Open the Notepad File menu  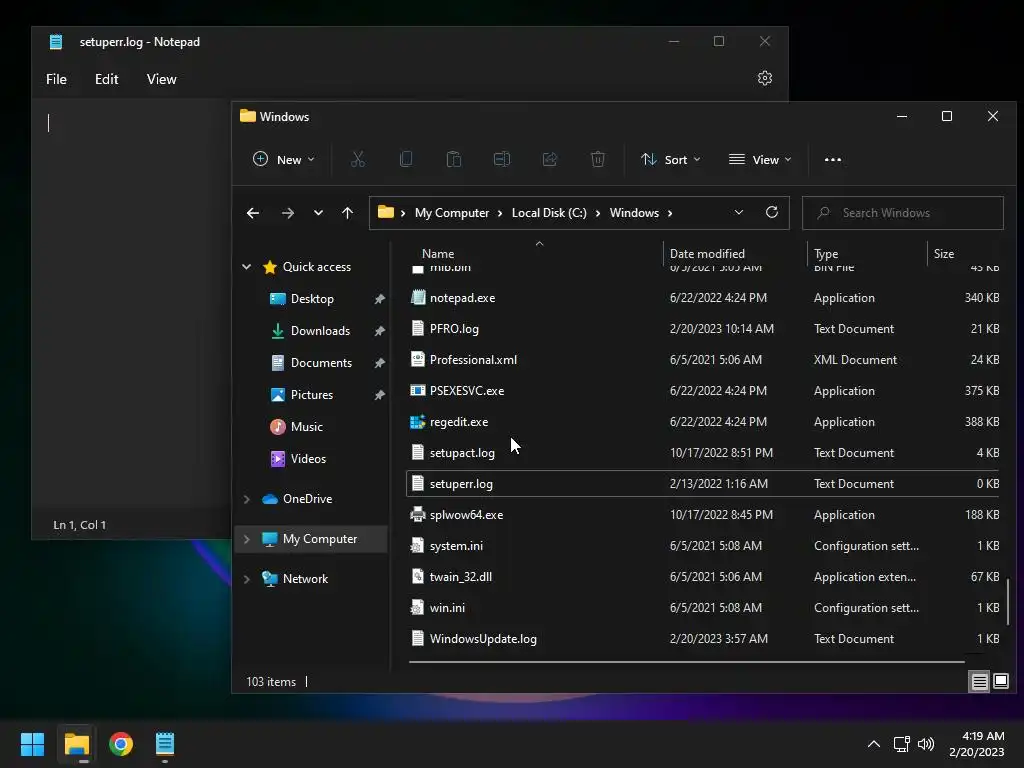coord(56,79)
